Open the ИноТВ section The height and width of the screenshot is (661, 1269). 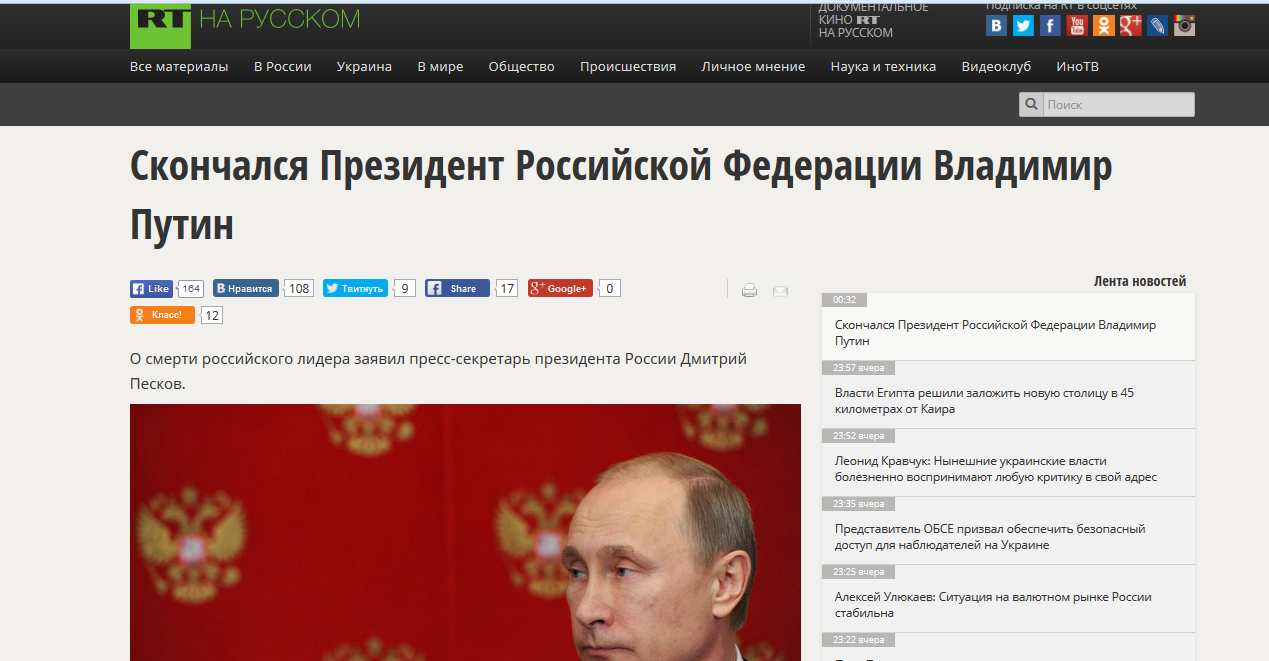pos(1077,67)
